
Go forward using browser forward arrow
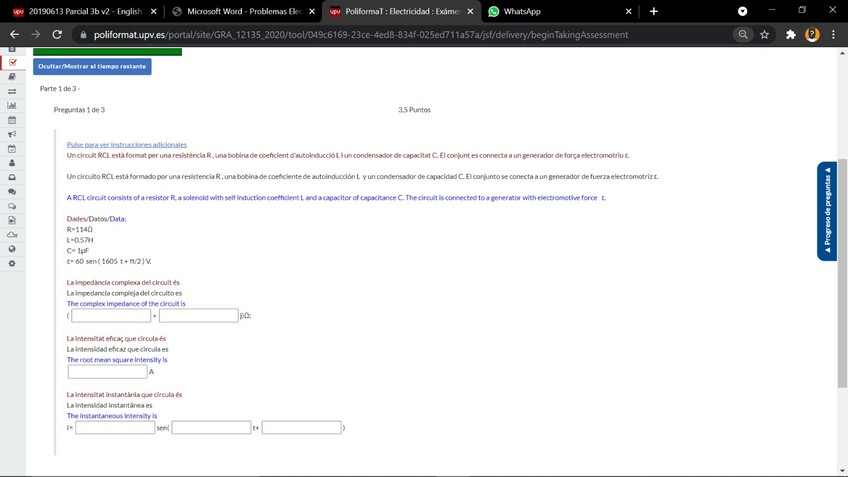36,35
